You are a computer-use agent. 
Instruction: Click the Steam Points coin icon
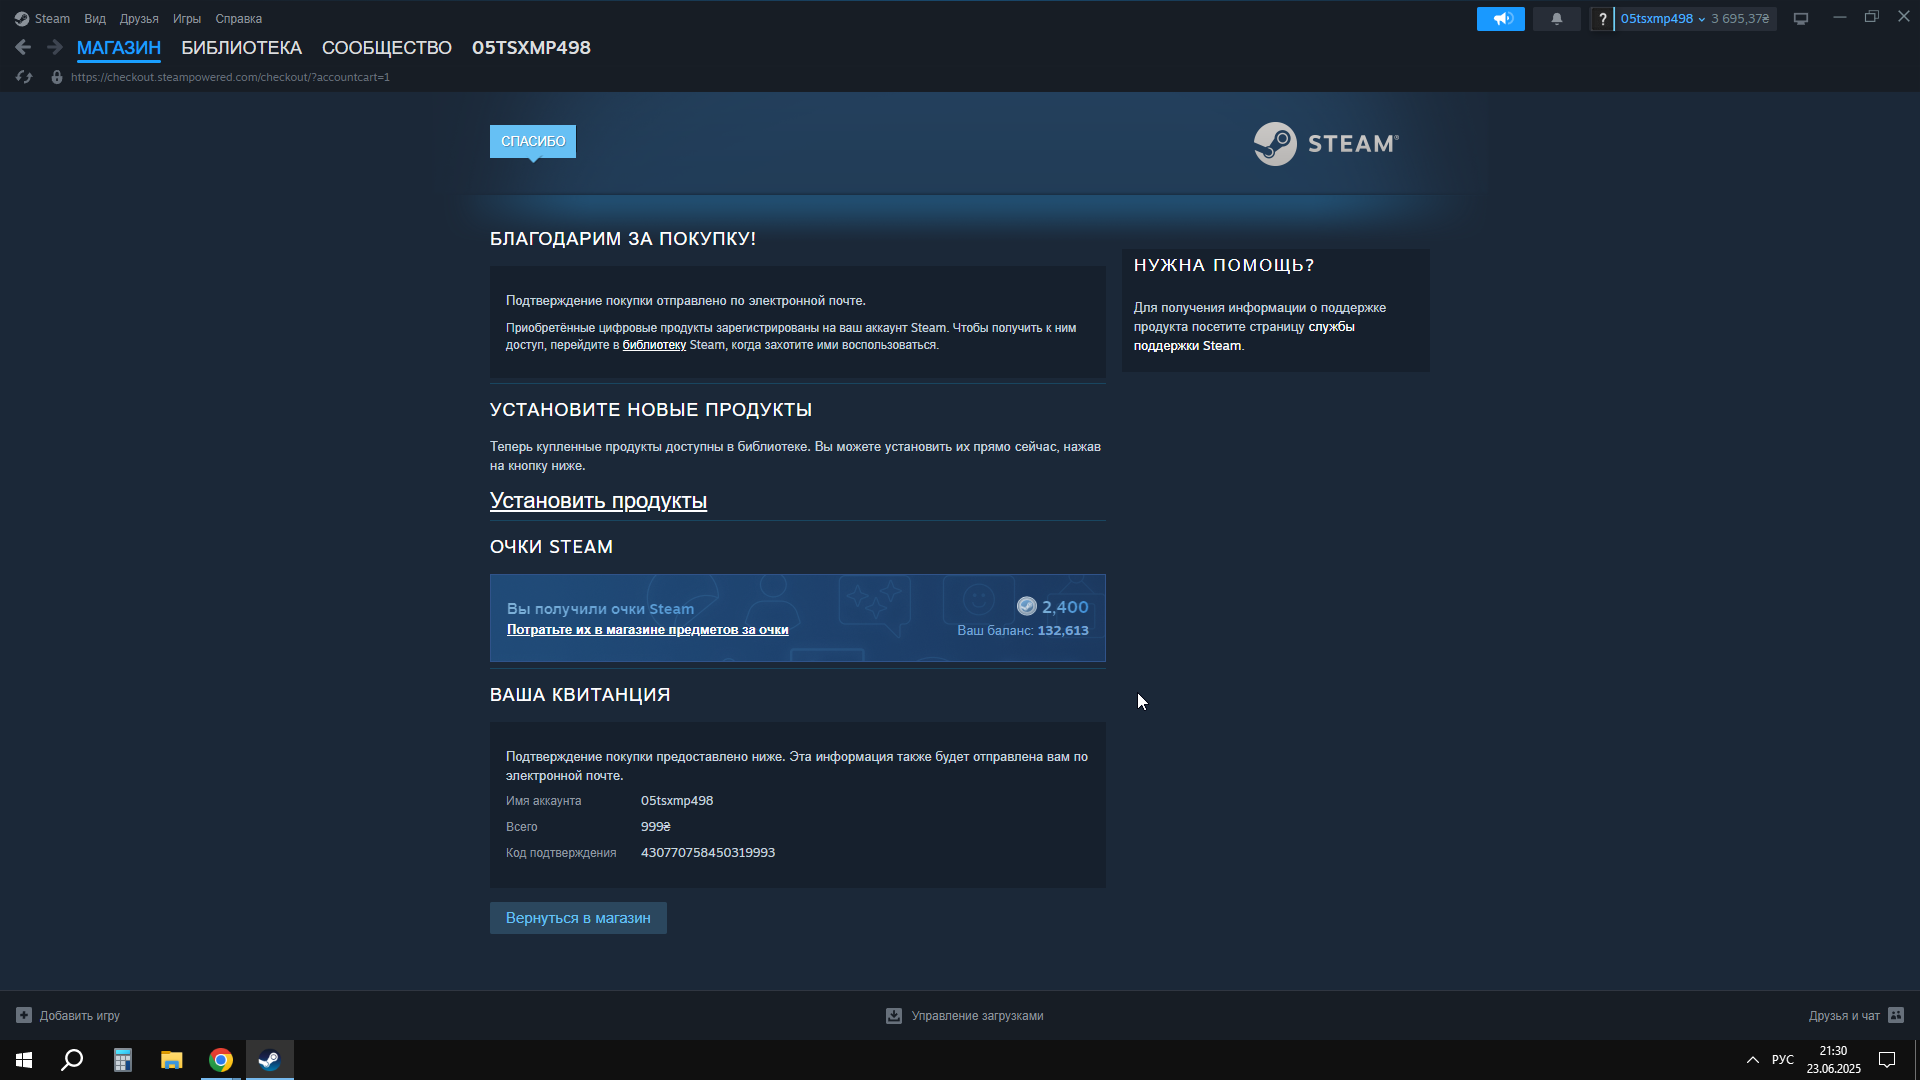coord(1026,606)
